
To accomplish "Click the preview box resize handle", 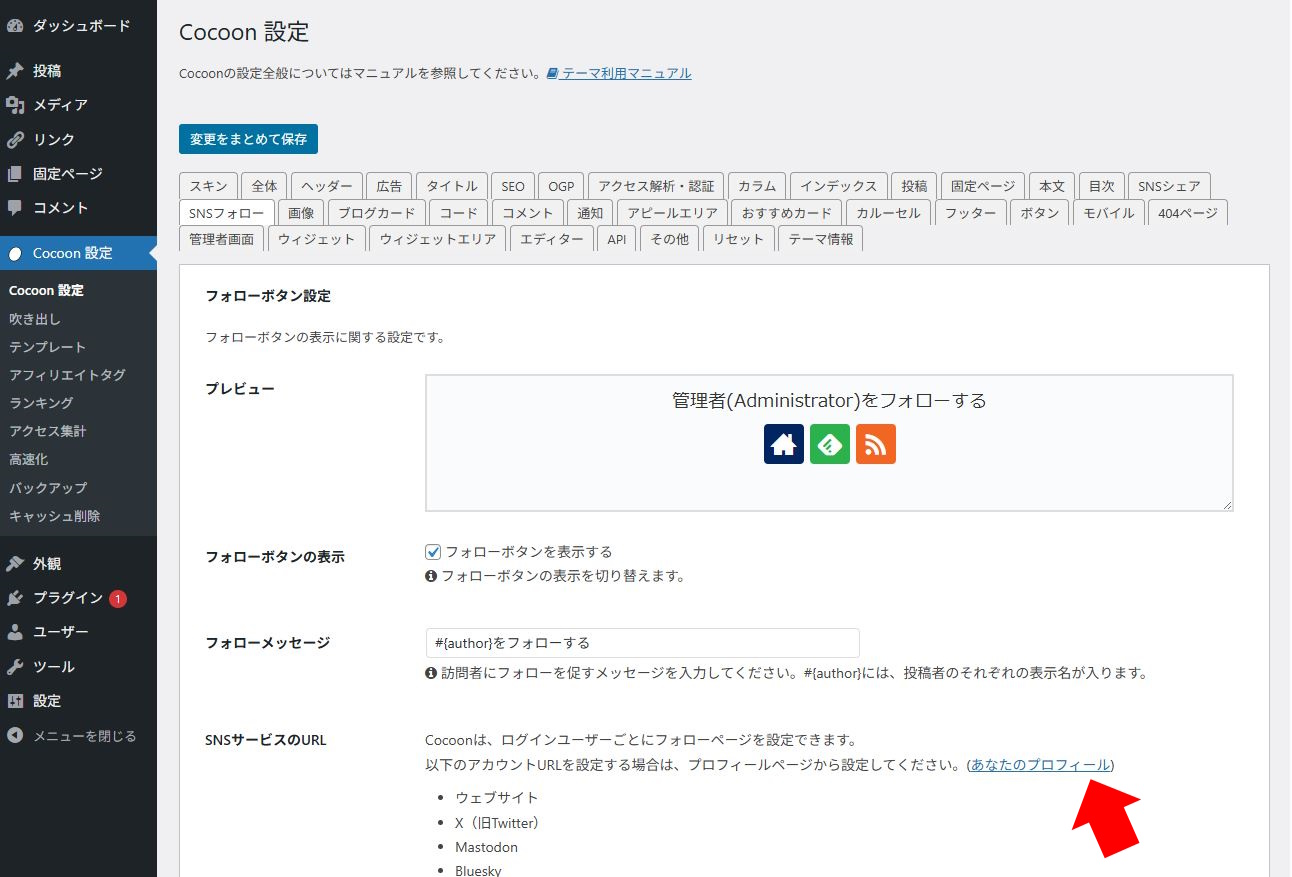I will click(x=1226, y=505).
